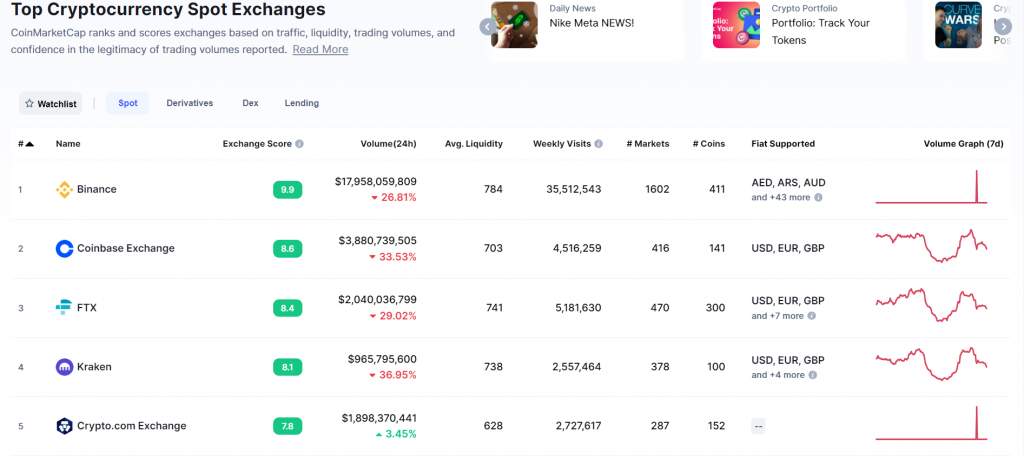Open the Dex tab

point(250,103)
